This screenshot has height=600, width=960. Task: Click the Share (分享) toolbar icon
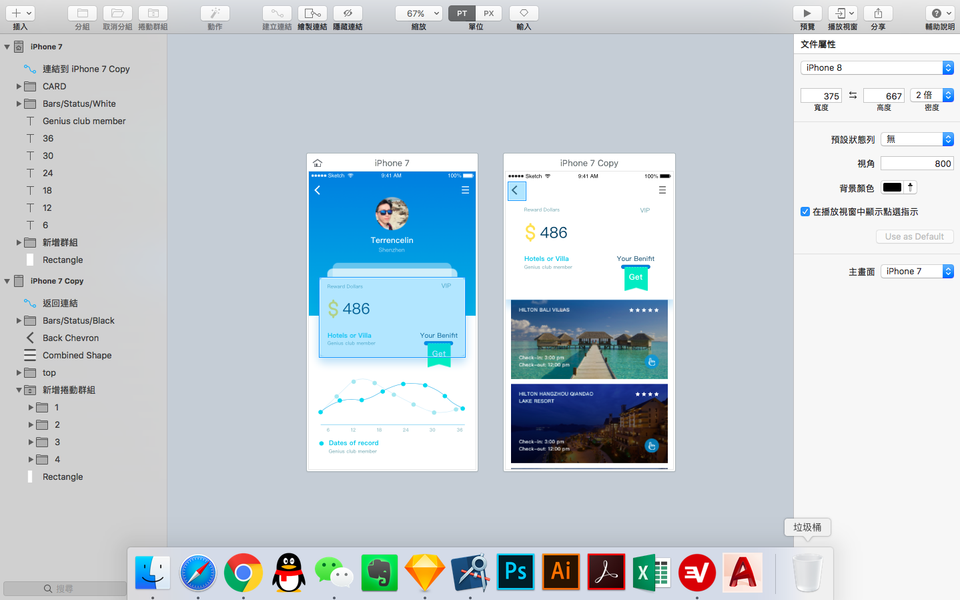coord(878,13)
